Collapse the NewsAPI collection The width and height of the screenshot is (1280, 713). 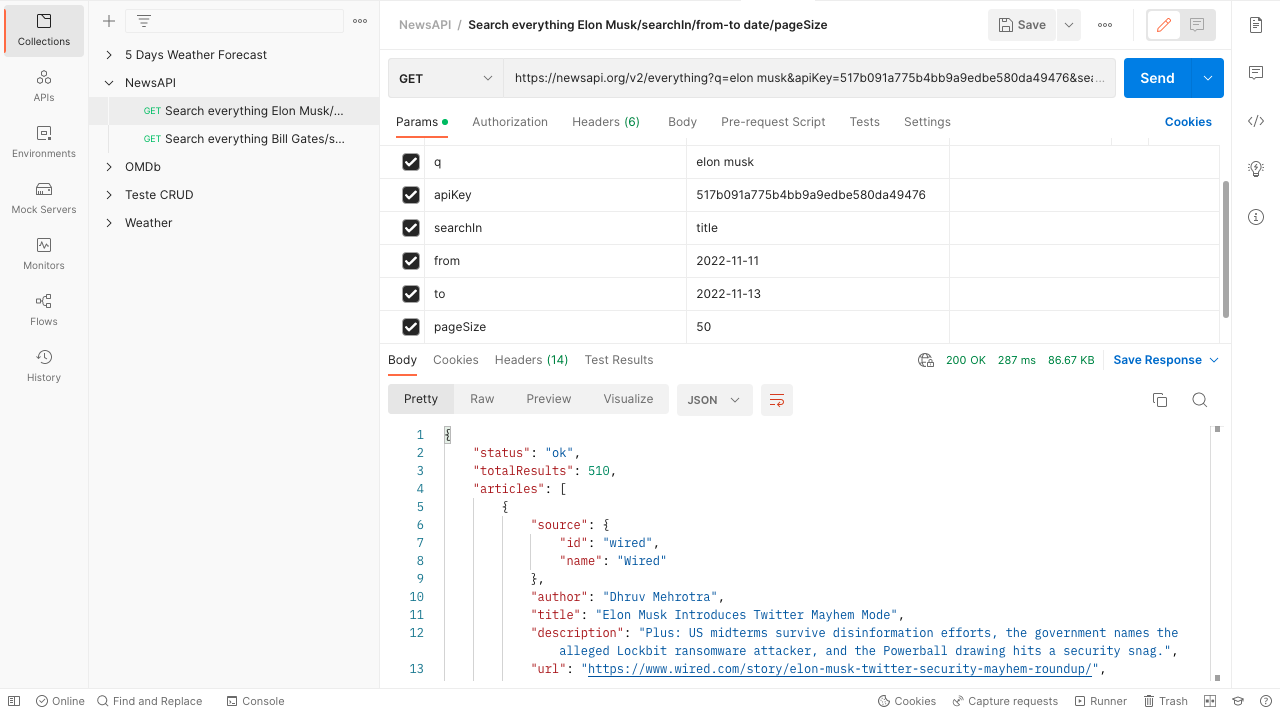pos(109,83)
